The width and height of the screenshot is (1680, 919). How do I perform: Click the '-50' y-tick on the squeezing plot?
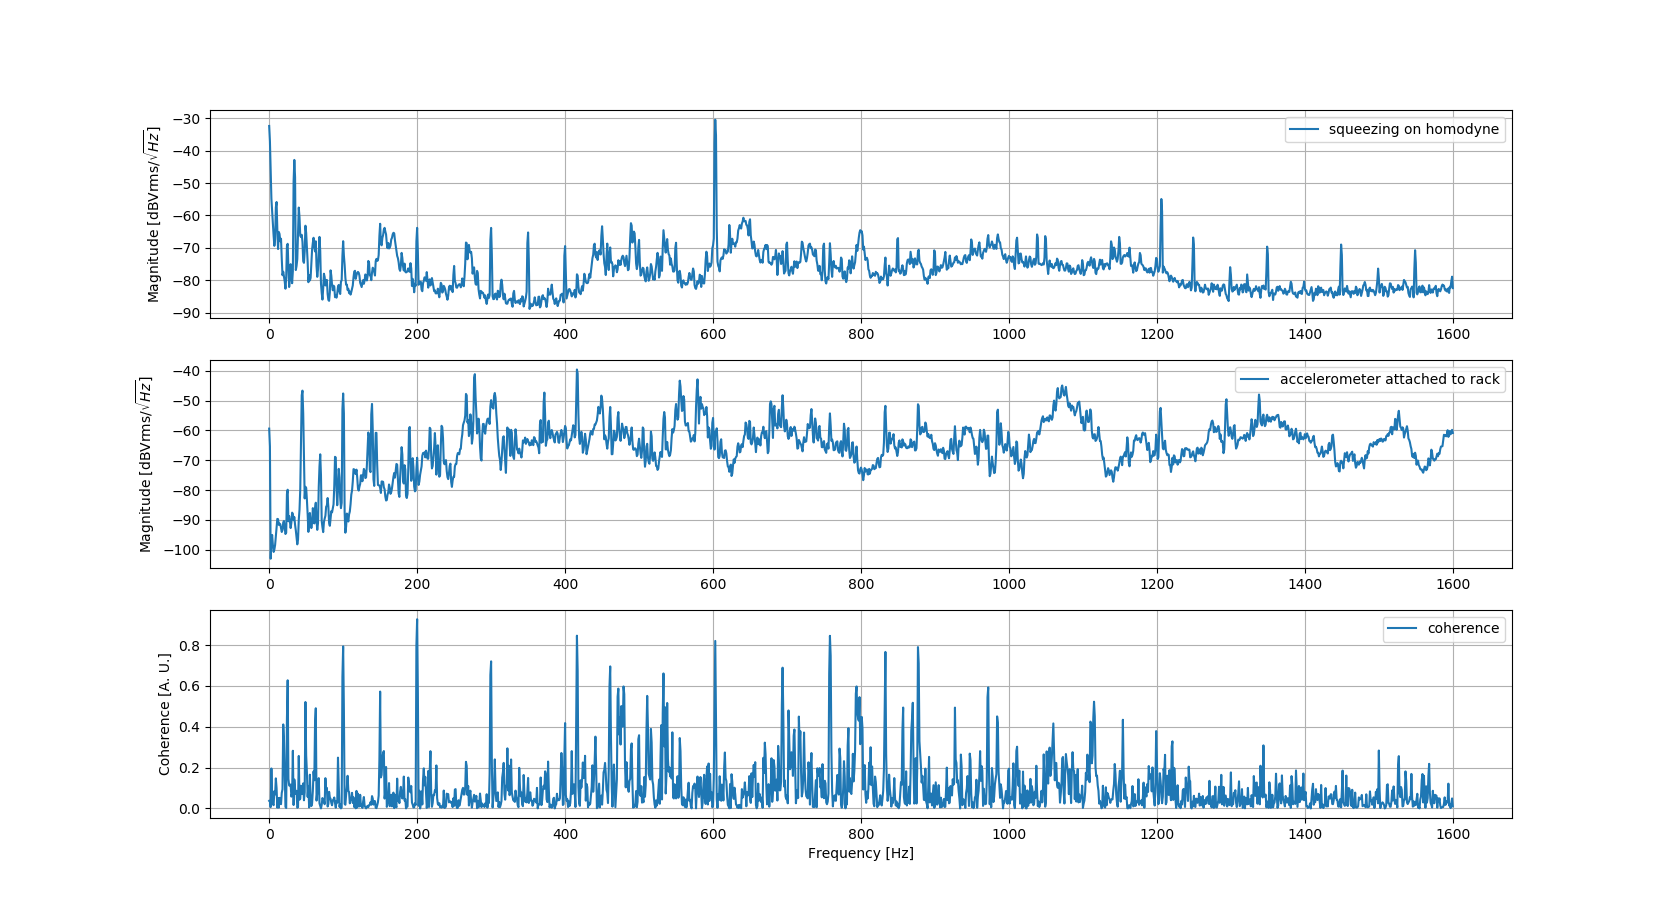pos(187,184)
